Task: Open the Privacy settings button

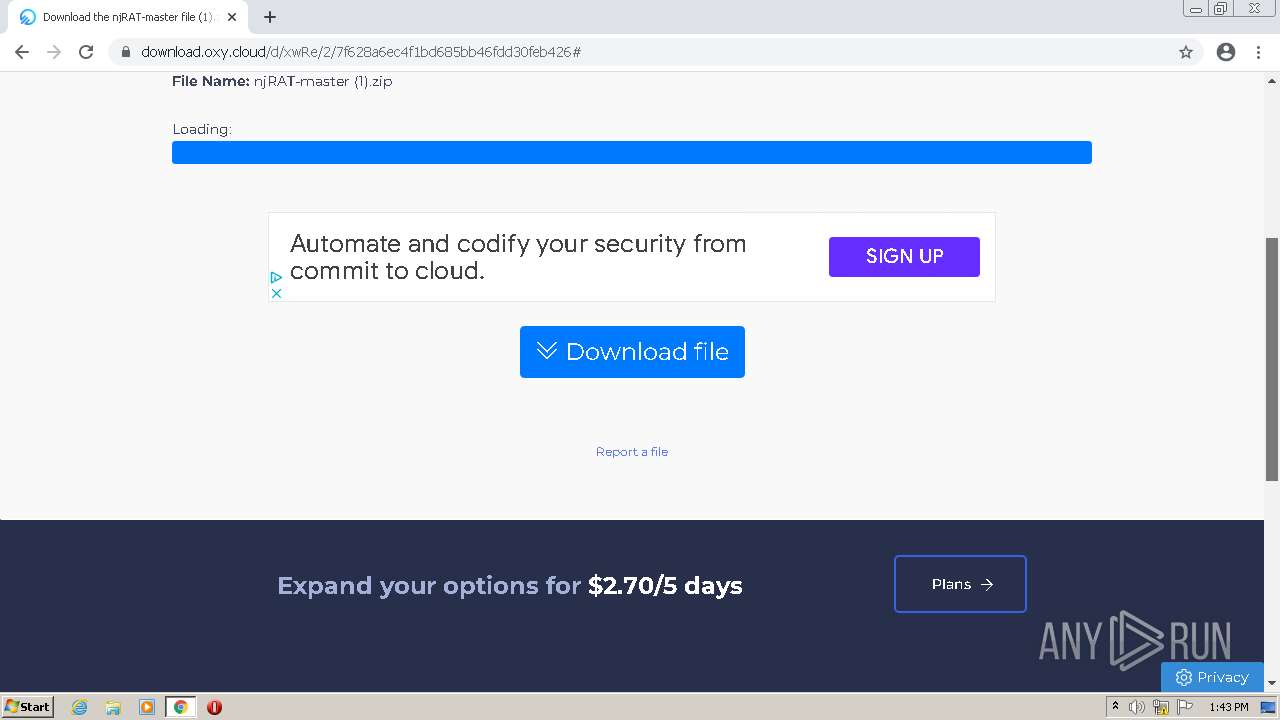Action: (x=1212, y=677)
